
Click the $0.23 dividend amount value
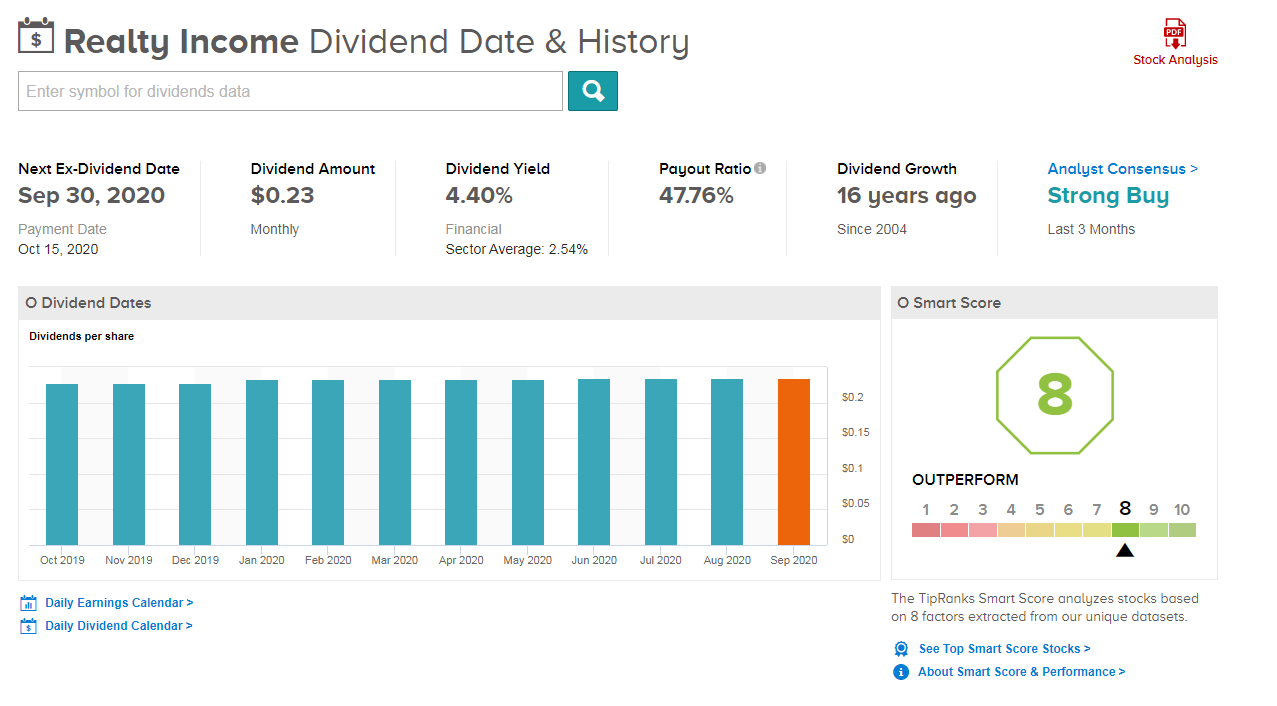(x=282, y=196)
